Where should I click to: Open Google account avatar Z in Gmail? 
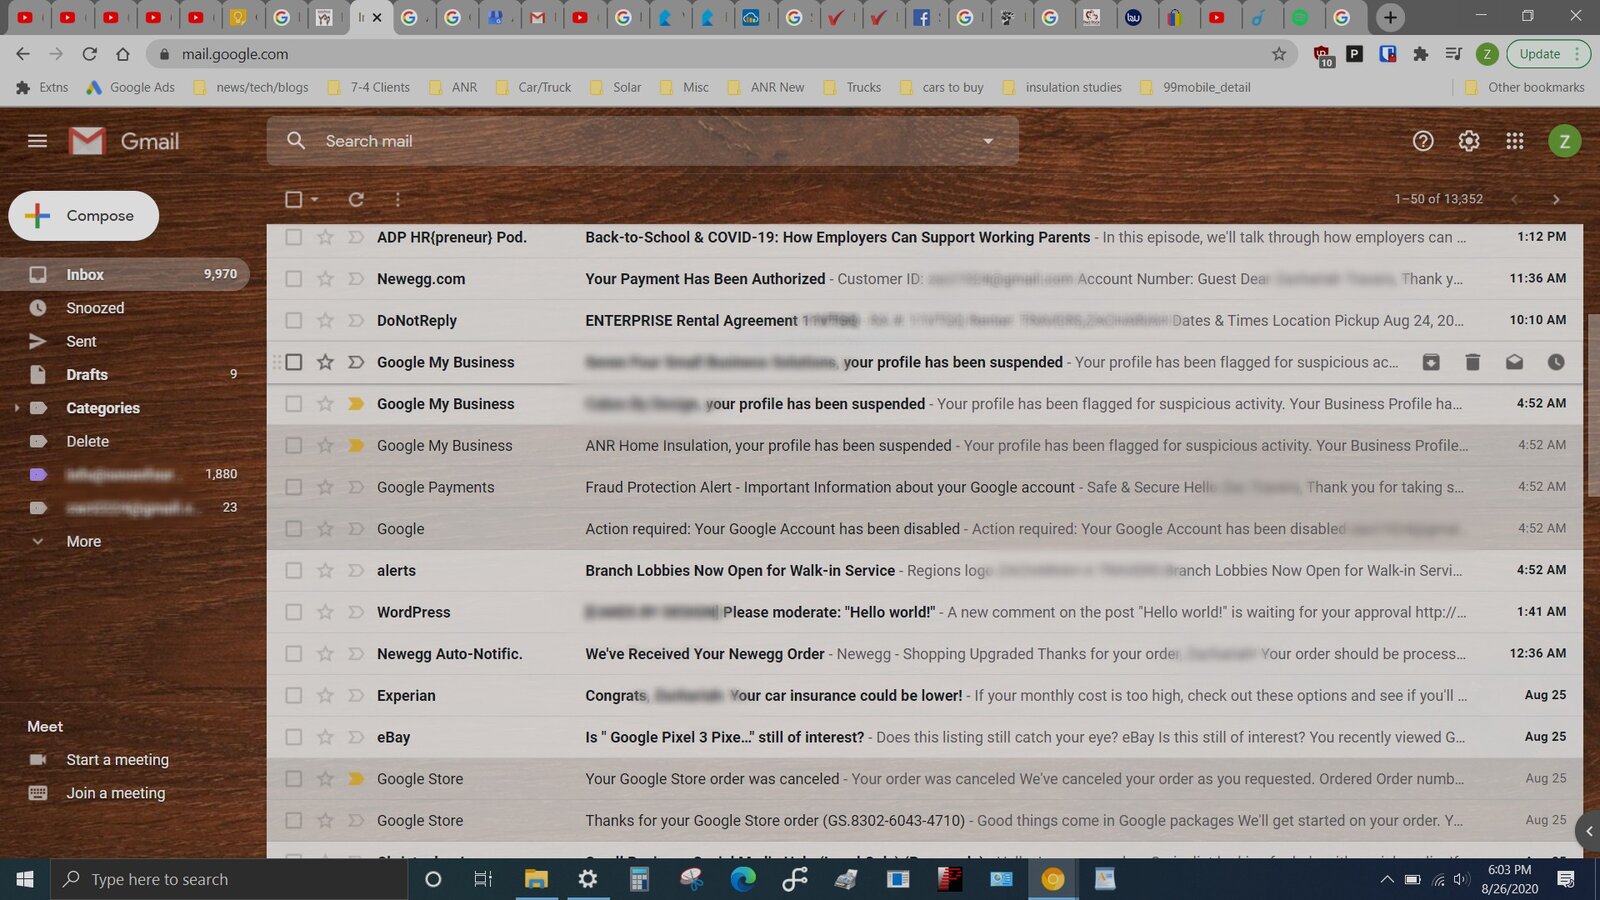(1565, 141)
